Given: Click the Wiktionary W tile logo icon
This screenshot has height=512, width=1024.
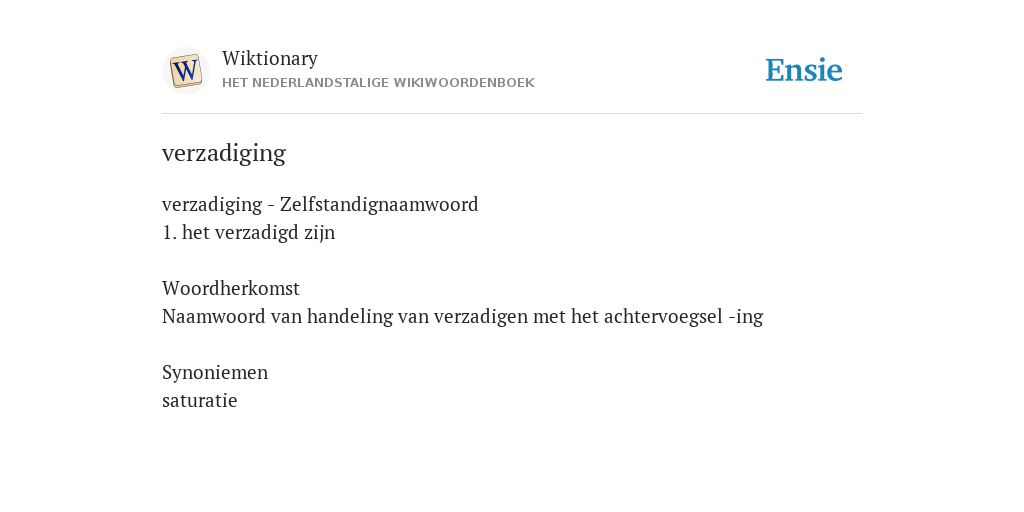Looking at the screenshot, I should coord(185,71).
